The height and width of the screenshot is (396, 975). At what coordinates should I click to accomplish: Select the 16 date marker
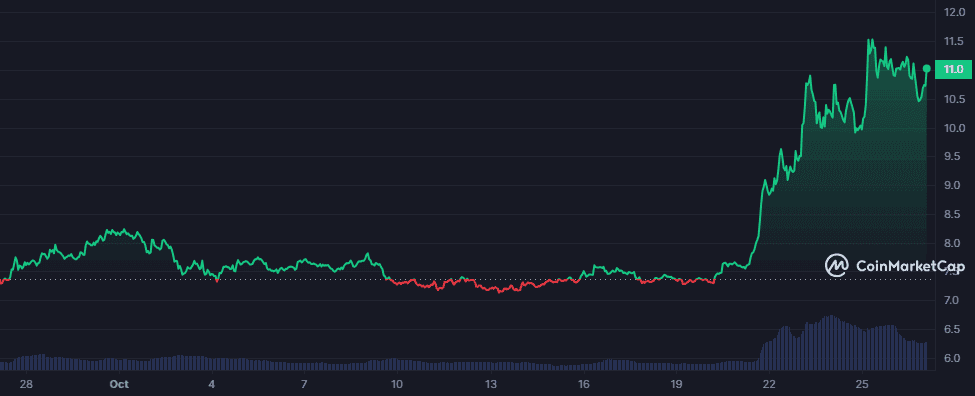tap(583, 384)
